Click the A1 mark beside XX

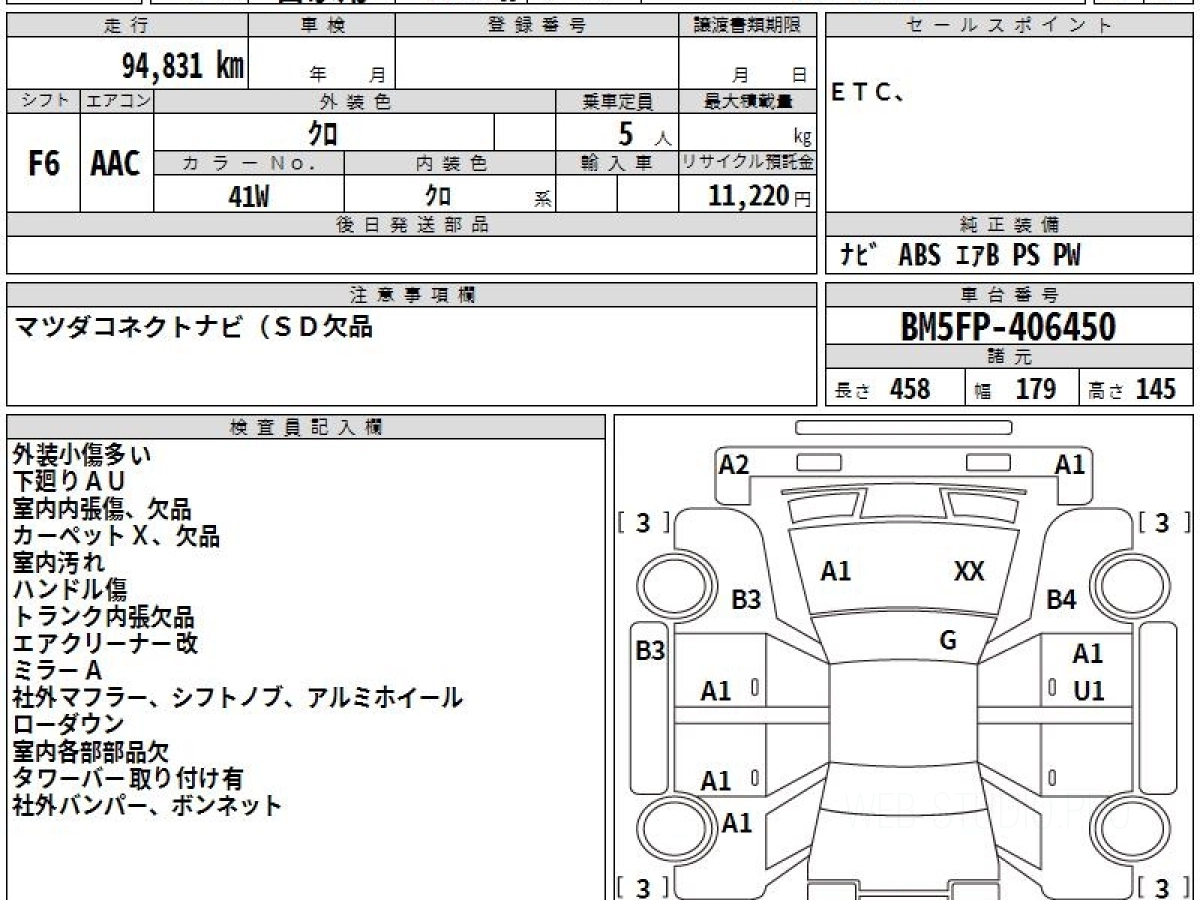click(x=836, y=571)
